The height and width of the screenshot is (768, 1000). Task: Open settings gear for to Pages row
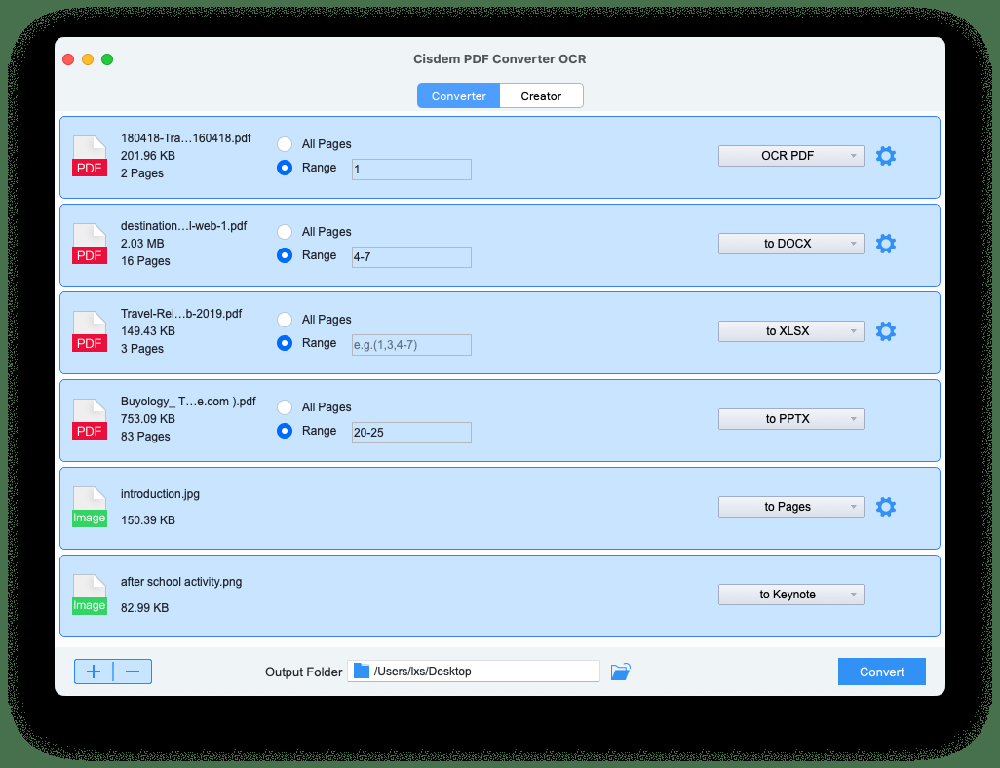pos(886,507)
